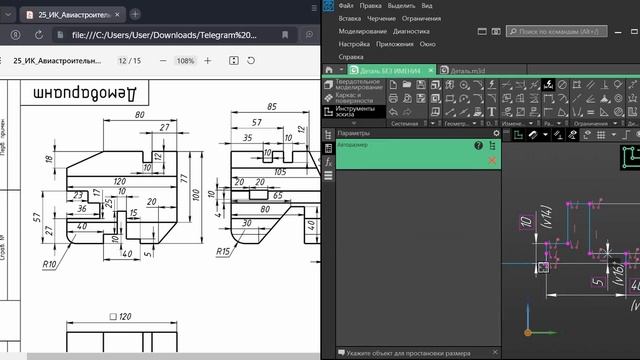The height and width of the screenshot is (360, 640).
Task: Expand the Изменение toolbar group dropdown
Action: pyautogui.click(x=531, y=123)
